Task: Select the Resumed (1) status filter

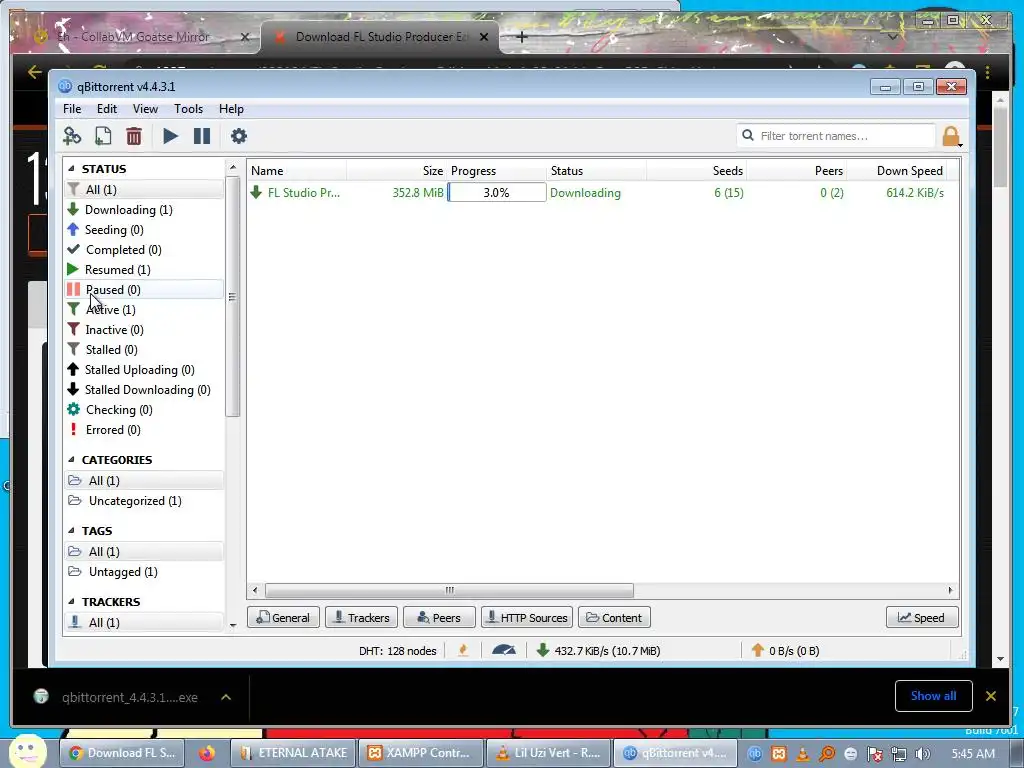Action: coord(118,270)
